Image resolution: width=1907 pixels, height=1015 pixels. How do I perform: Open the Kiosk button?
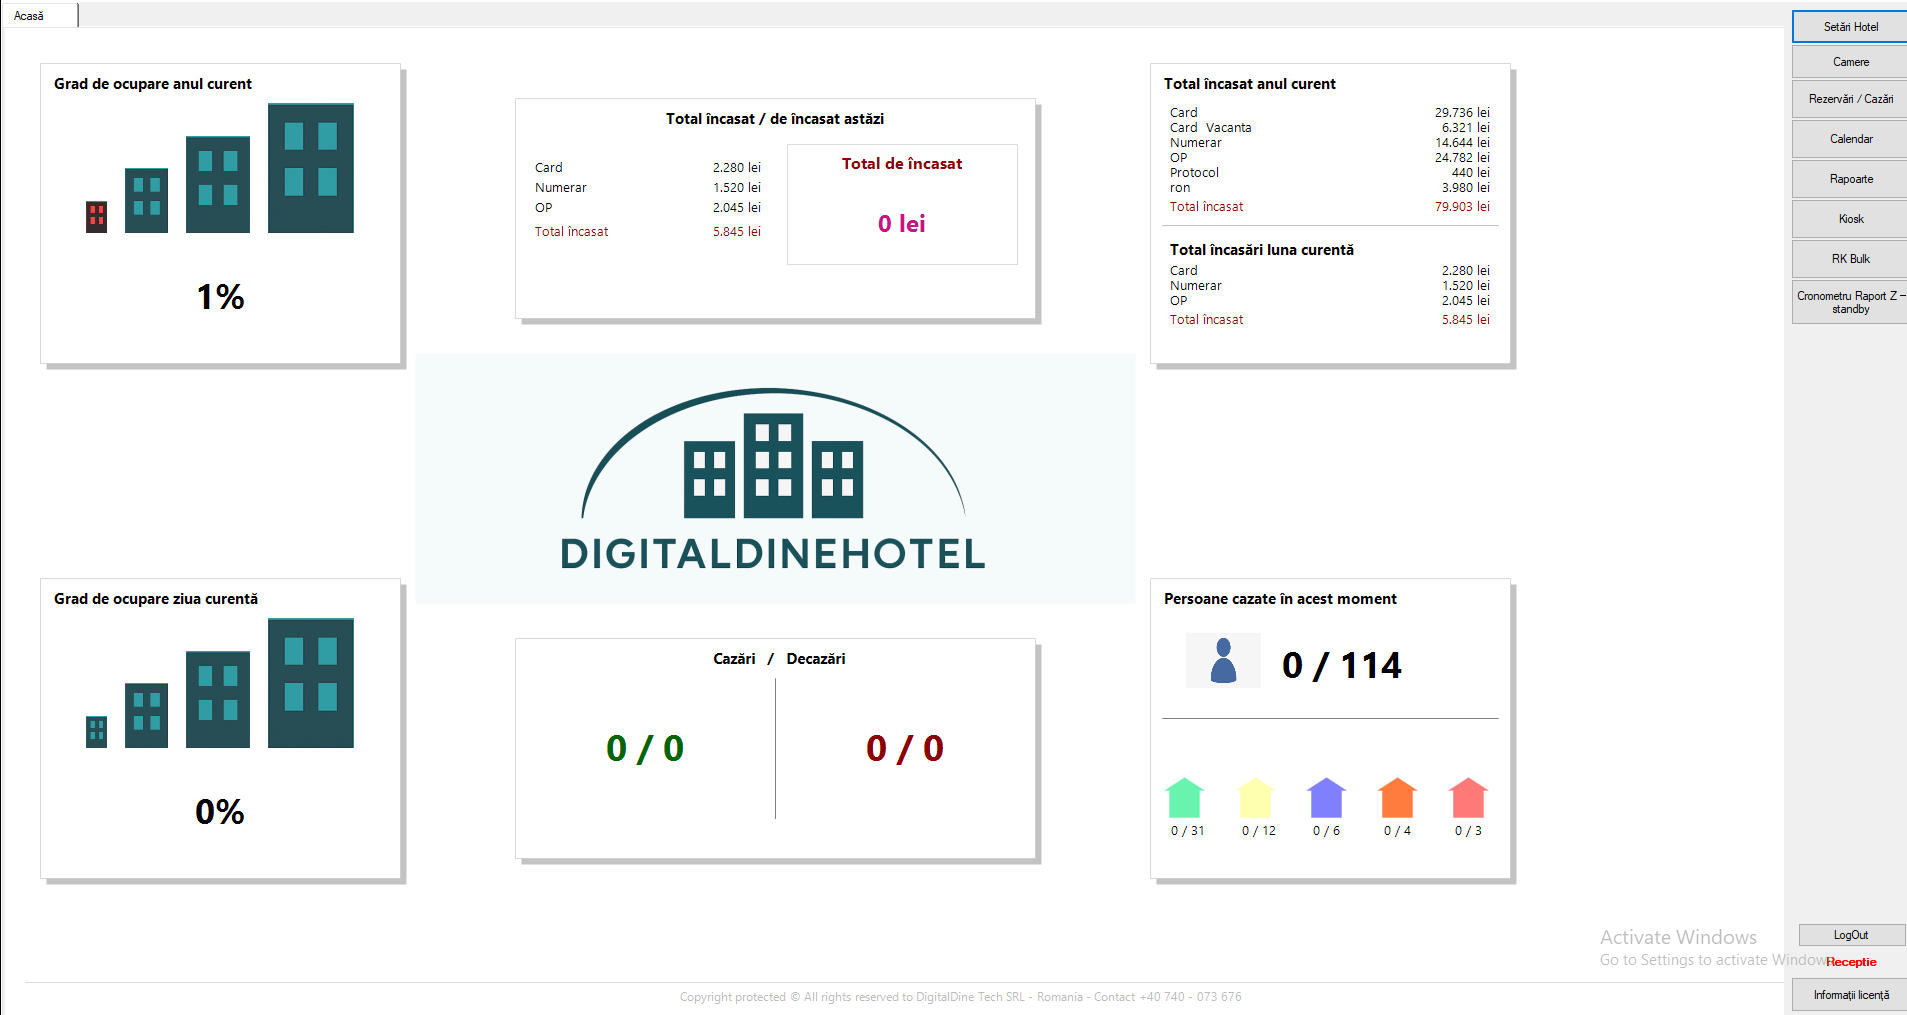(x=1850, y=219)
